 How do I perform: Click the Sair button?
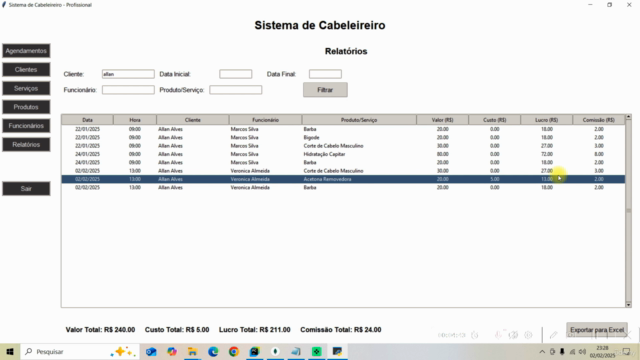[26, 189]
